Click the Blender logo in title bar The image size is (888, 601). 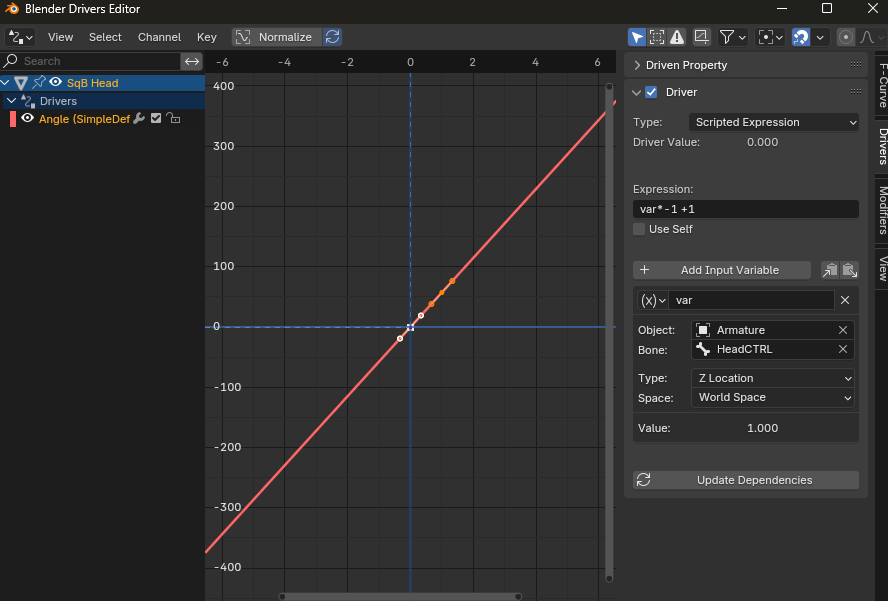[11, 9]
